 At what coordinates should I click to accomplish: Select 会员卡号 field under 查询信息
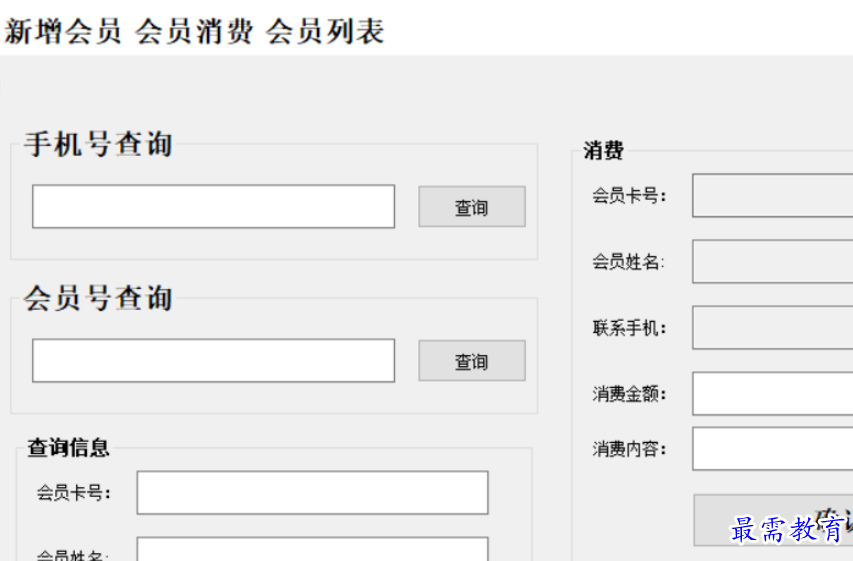(312, 493)
